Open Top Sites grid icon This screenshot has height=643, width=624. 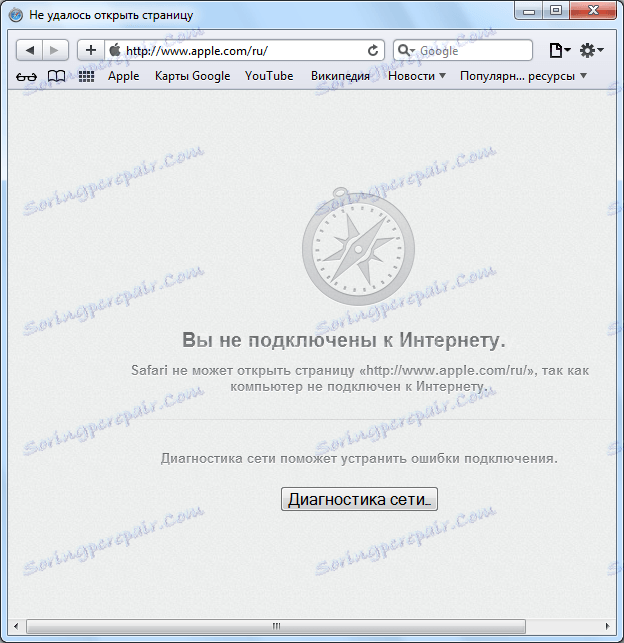(x=86, y=76)
